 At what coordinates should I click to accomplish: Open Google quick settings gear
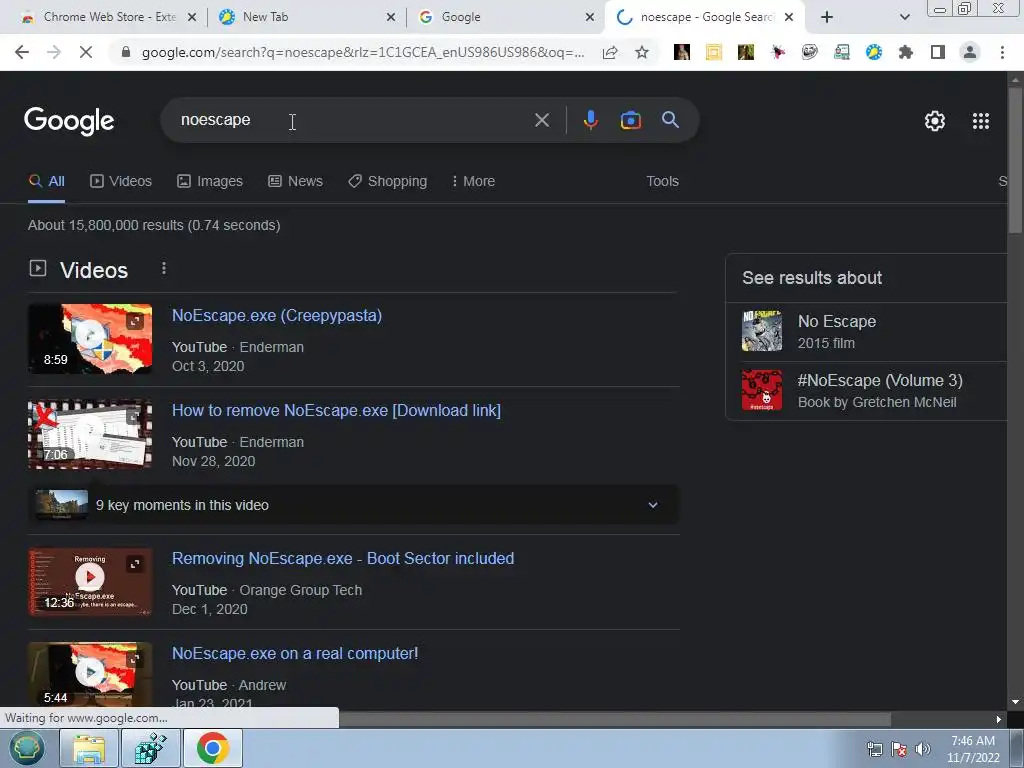click(x=935, y=121)
